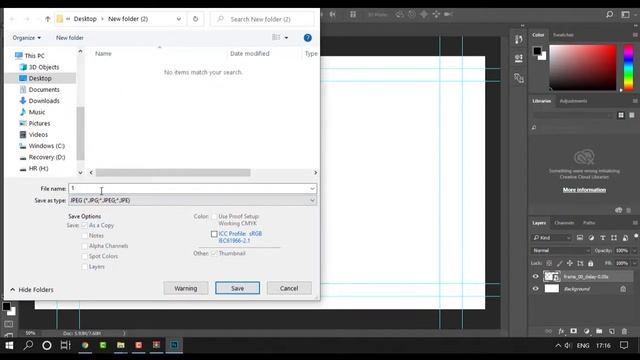Open Windows taskbar search
This screenshot has height=360, width=640.
coord(28,345)
